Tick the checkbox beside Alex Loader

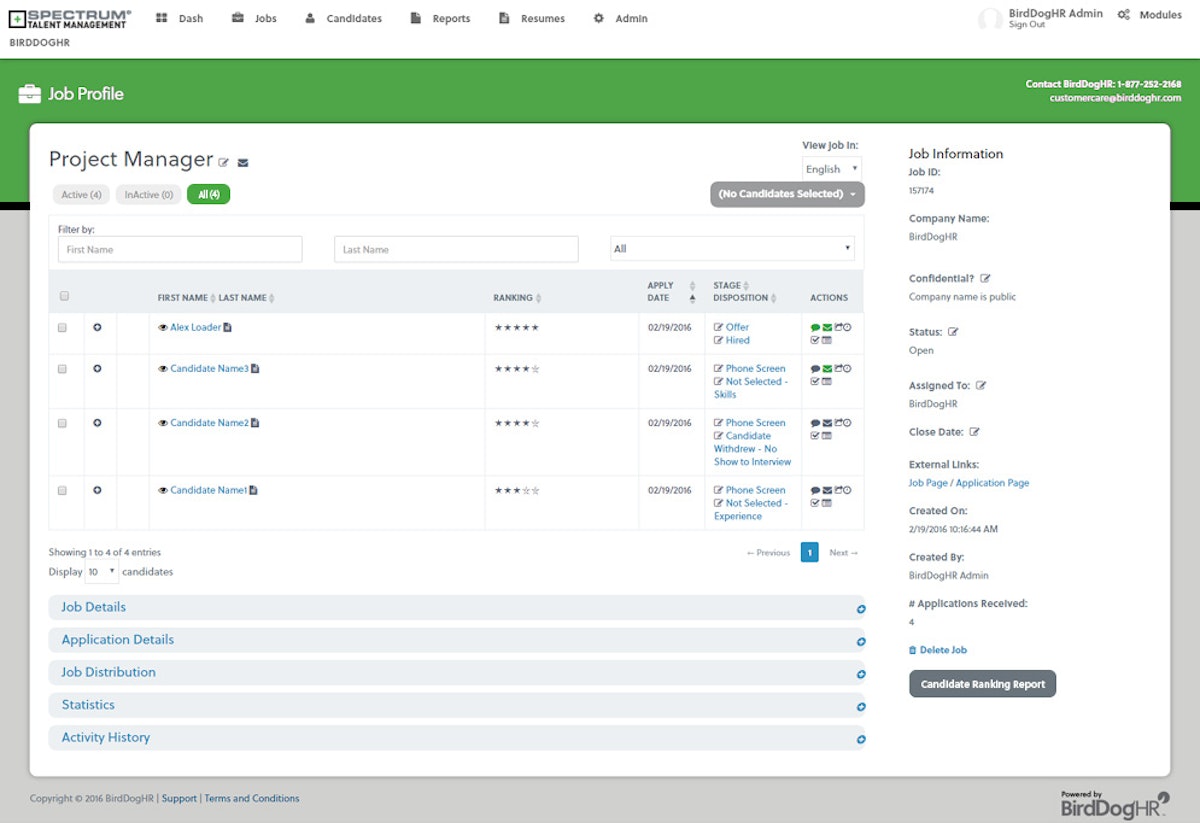(64, 327)
